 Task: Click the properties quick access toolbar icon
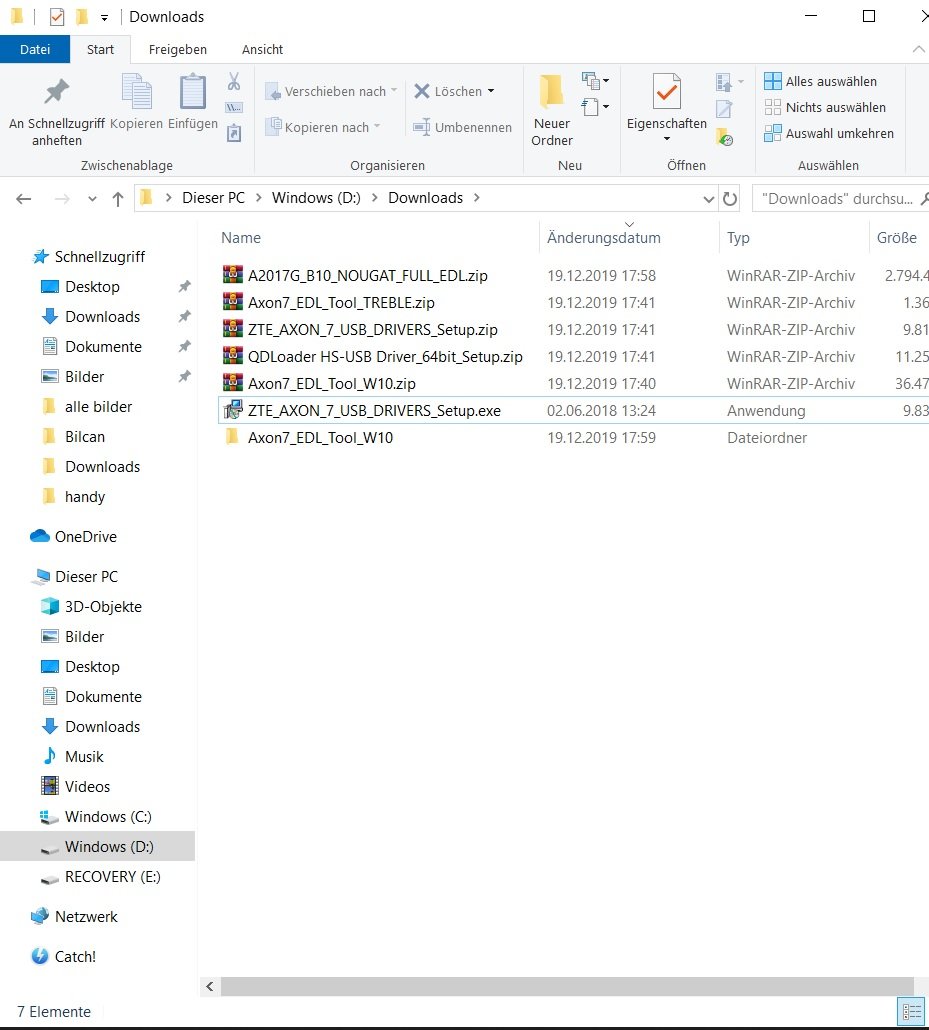(x=57, y=16)
